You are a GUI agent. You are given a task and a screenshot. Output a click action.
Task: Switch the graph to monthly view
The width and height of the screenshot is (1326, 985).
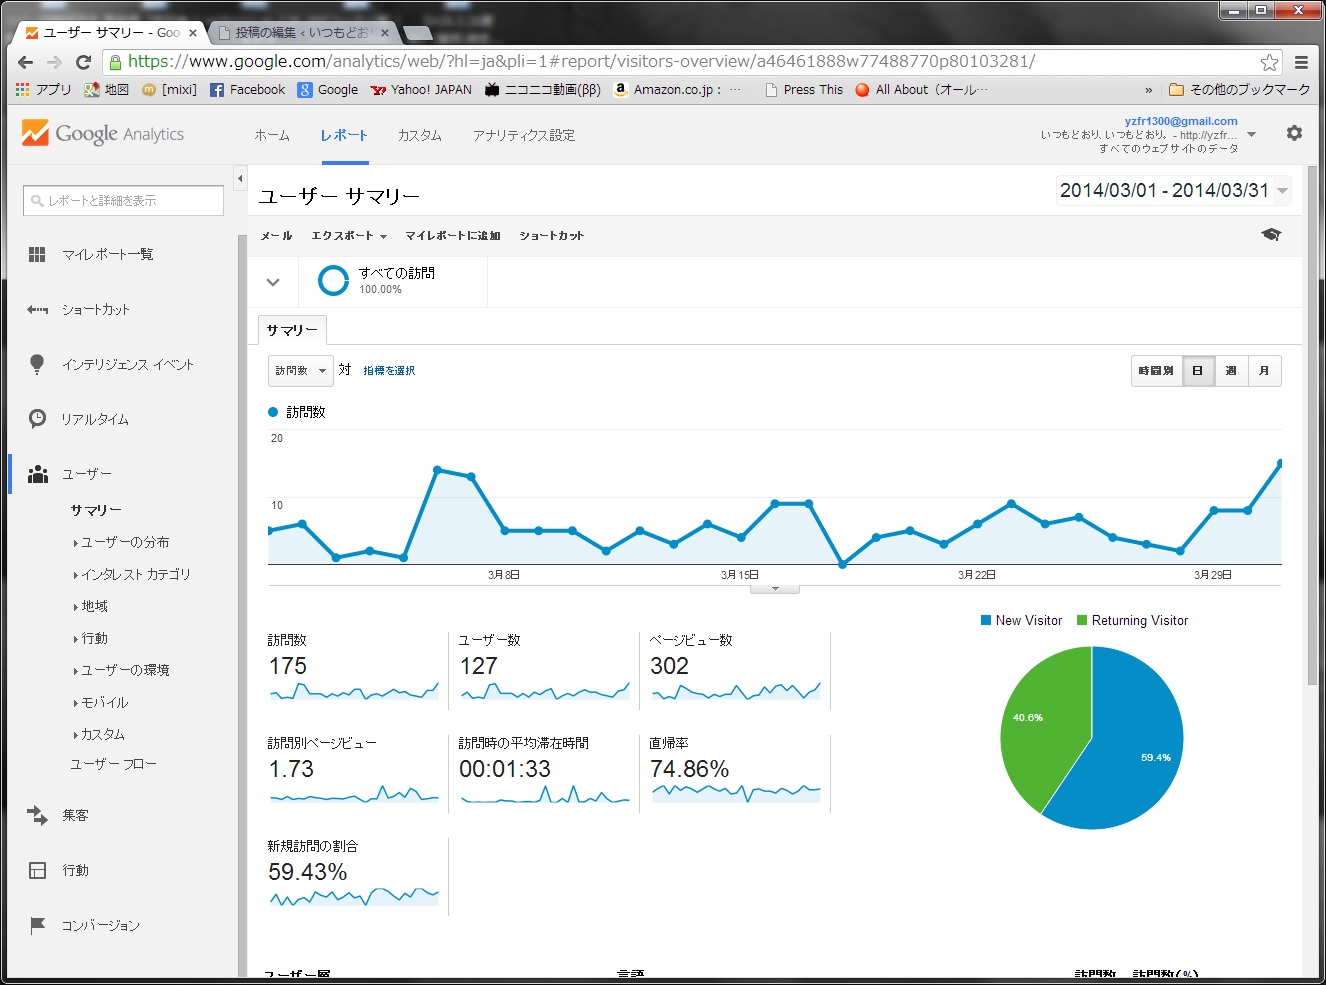[x=1264, y=371]
